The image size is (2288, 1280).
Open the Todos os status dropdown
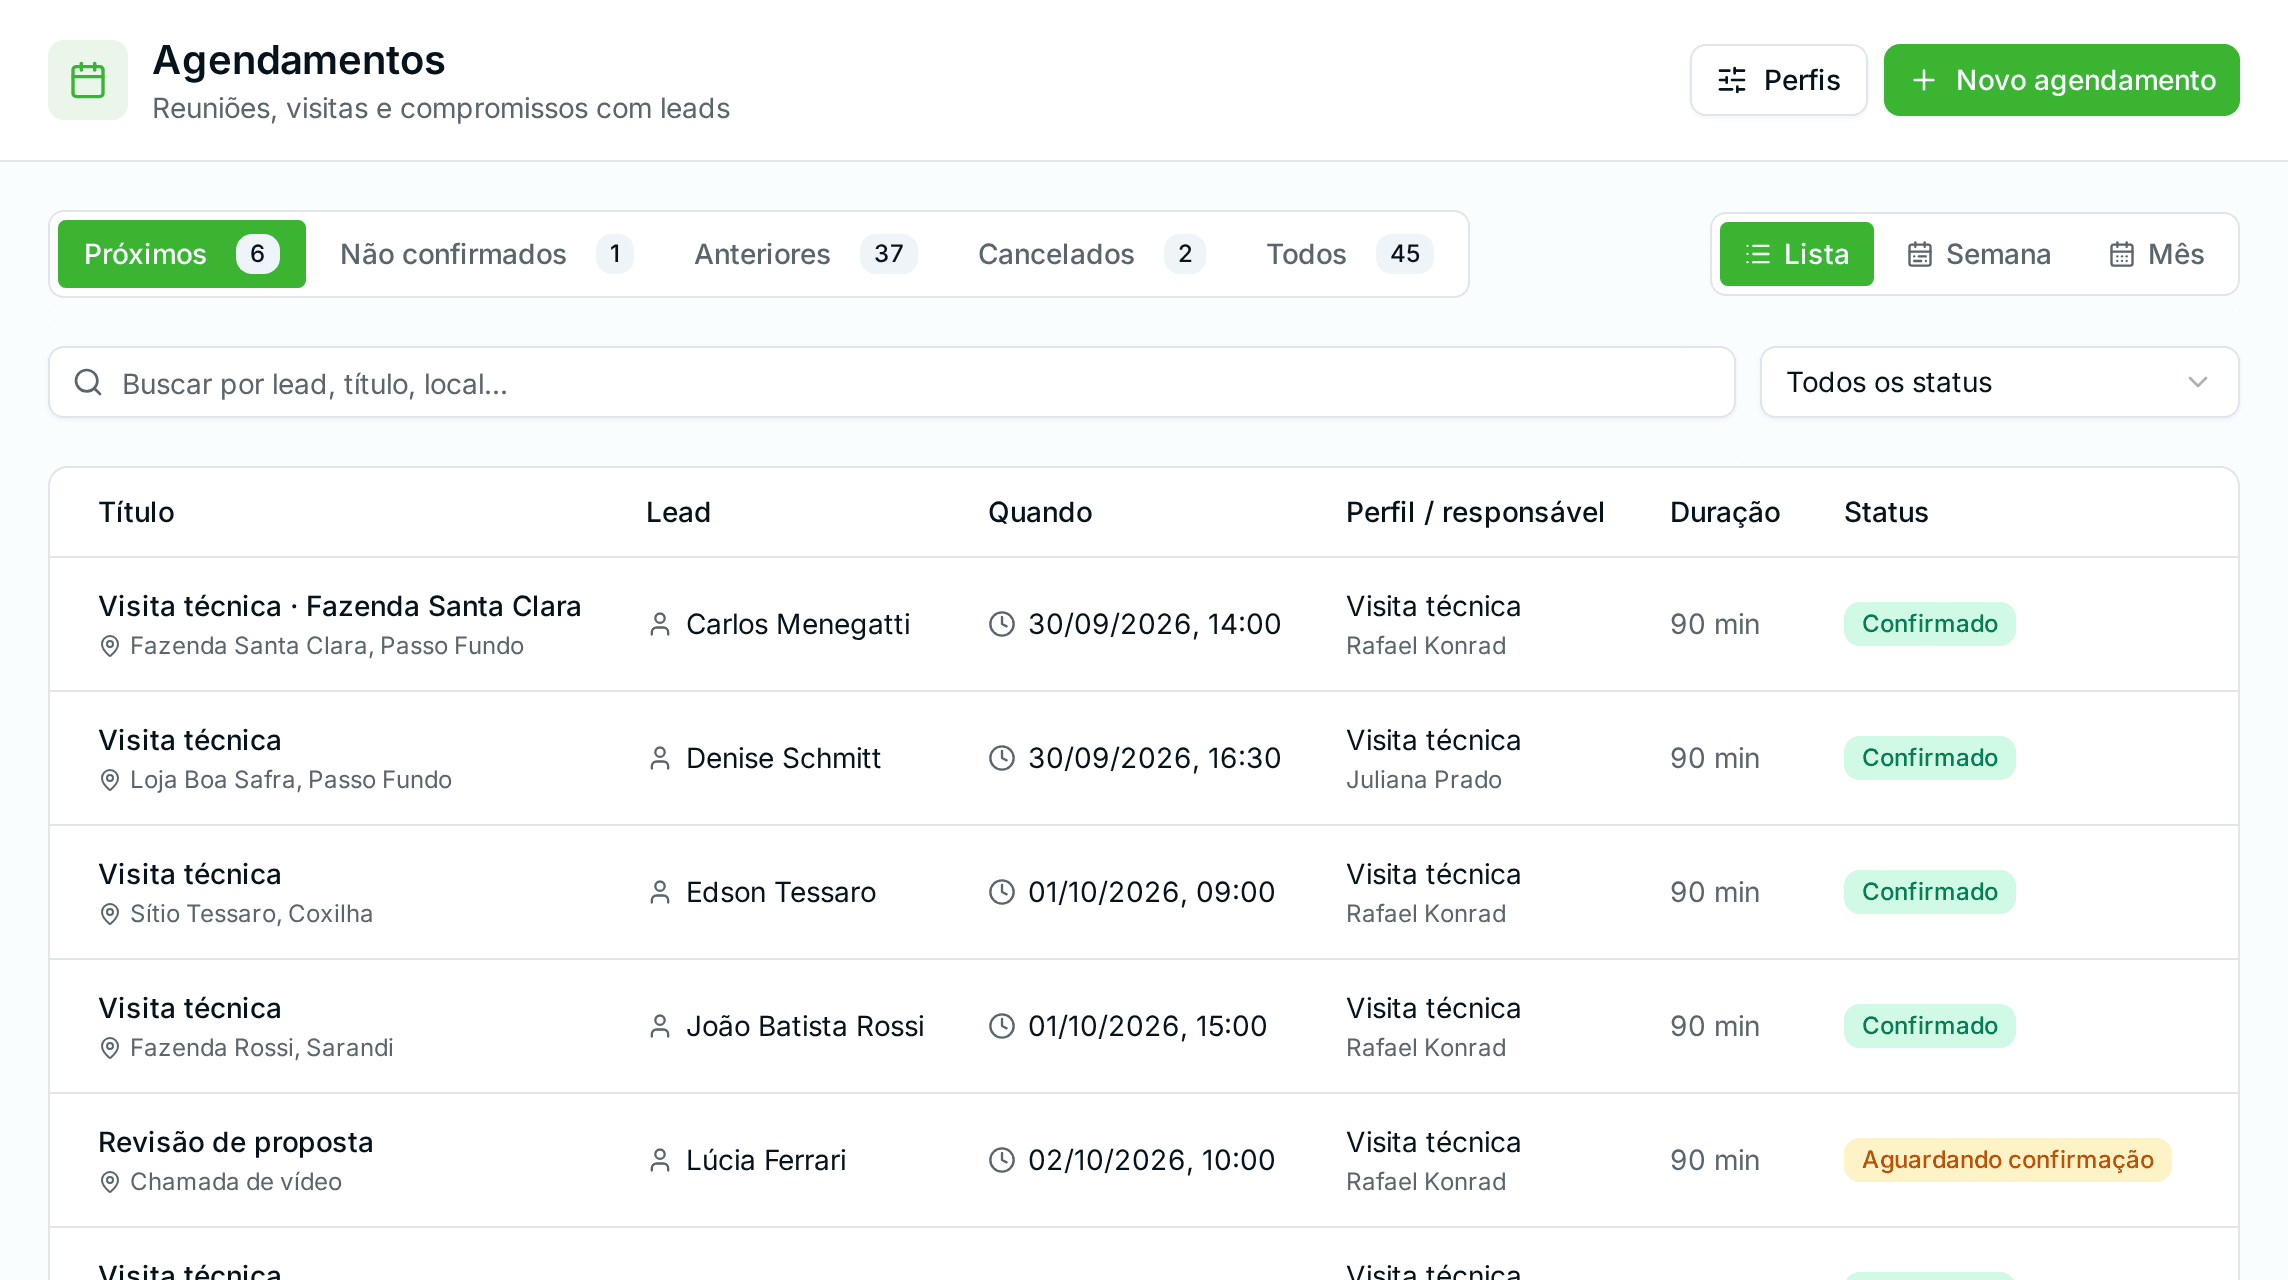click(x=1999, y=382)
